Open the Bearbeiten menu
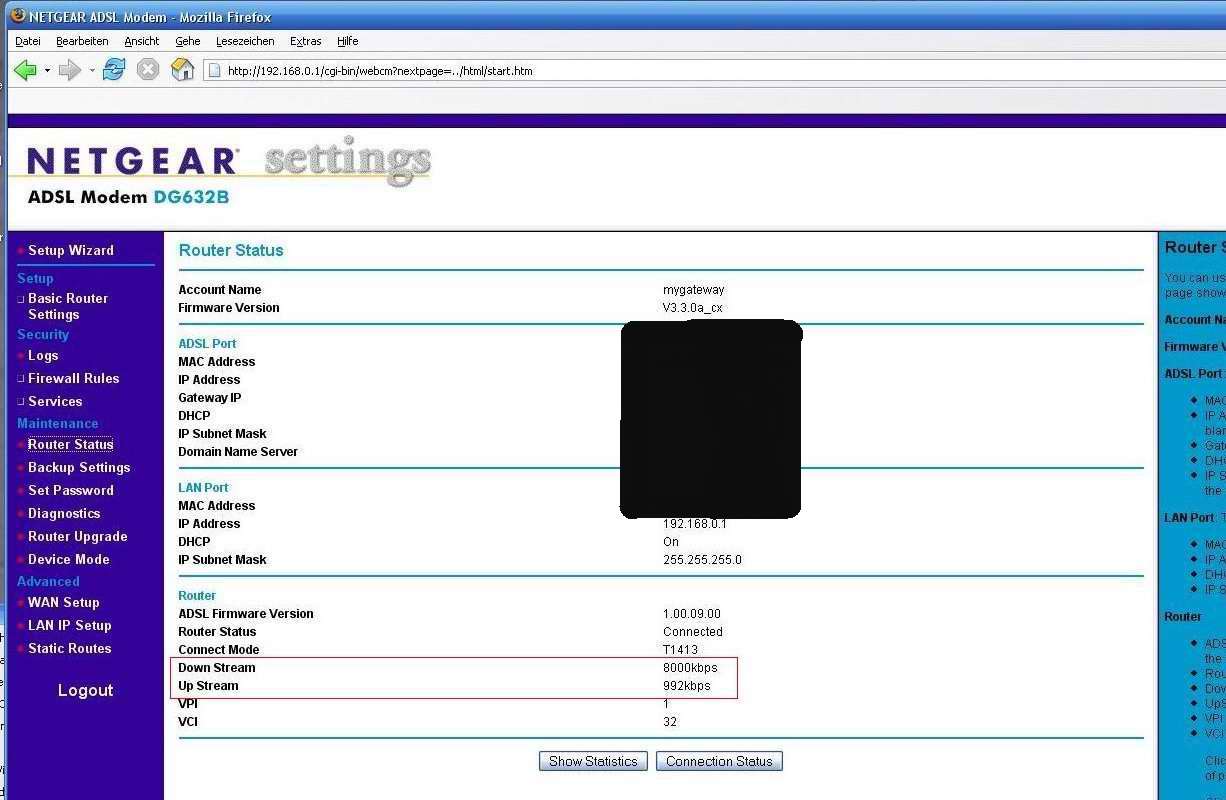This screenshot has width=1226, height=800. coord(82,41)
